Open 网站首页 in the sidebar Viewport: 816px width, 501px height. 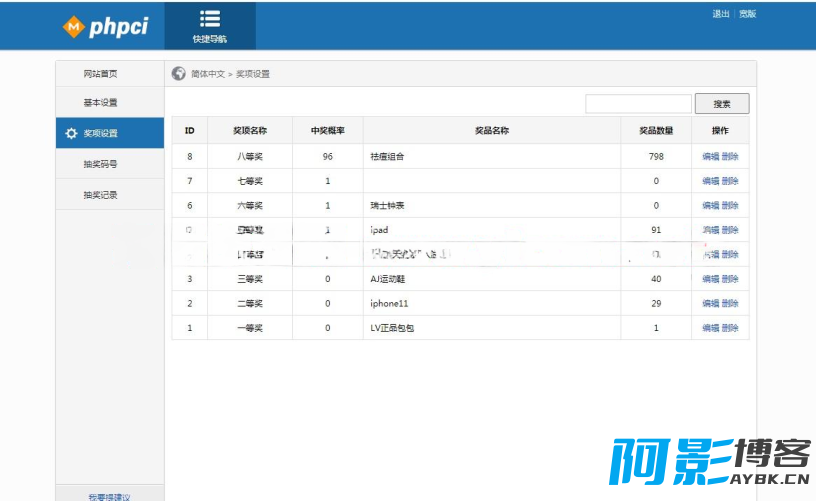tap(100, 74)
